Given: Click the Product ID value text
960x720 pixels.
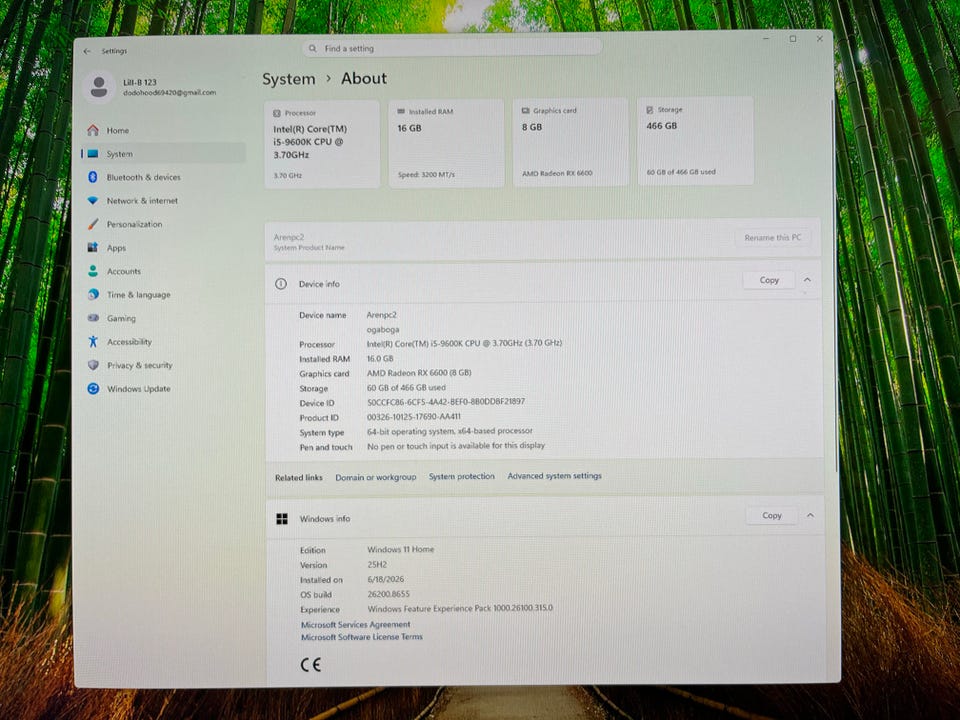Looking at the screenshot, I should tap(413, 416).
